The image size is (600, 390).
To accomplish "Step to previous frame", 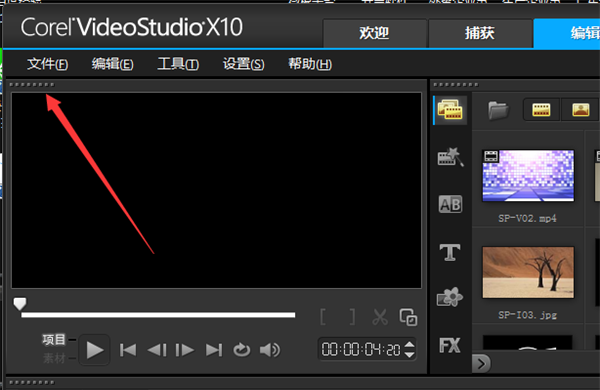I will [x=157, y=350].
